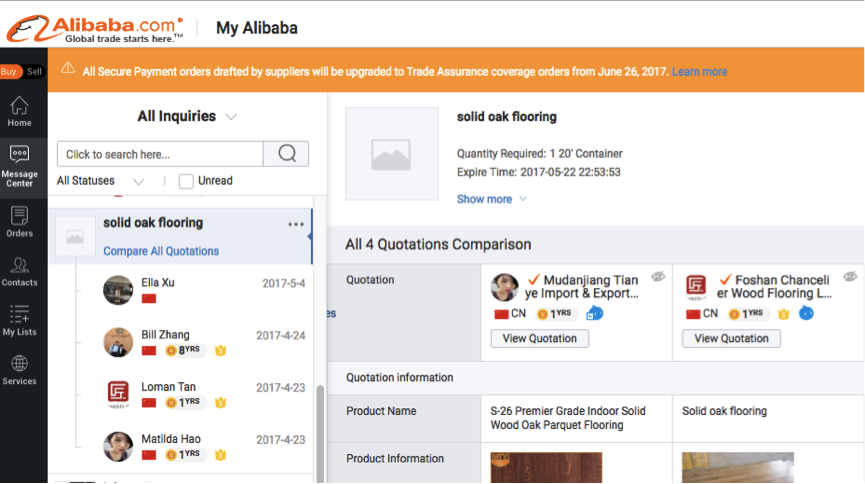865x484 pixels.
Task: Click Mudanjiang Tianye supplier avatar photo
Action: pos(505,287)
